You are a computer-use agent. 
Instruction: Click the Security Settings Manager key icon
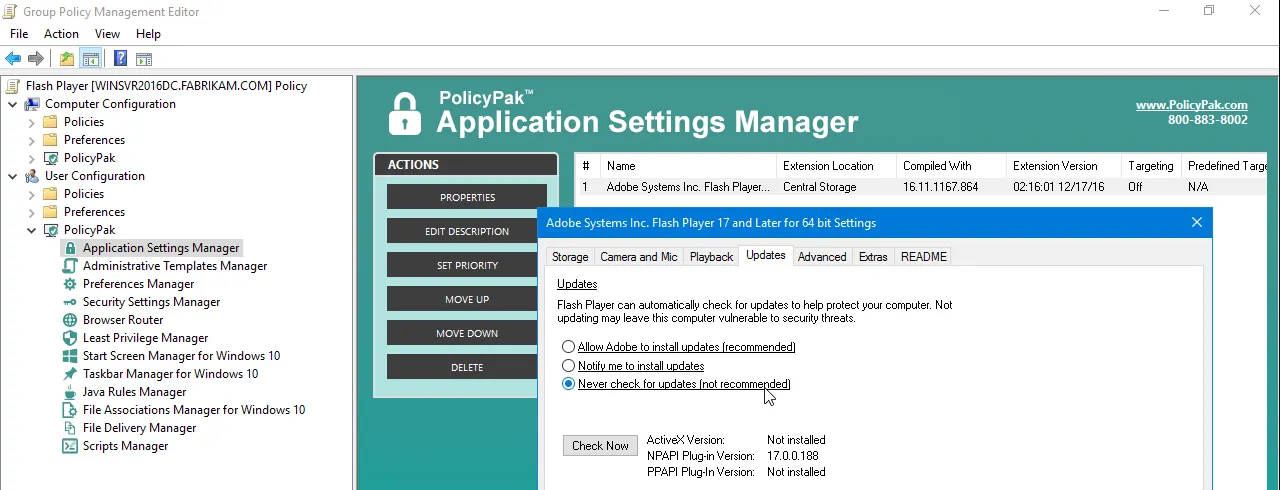70,302
